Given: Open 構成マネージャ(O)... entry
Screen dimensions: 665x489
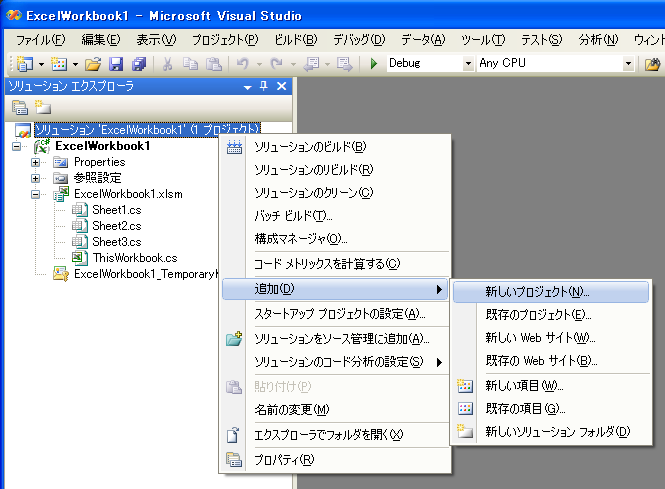Looking at the screenshot, I should point(335,239).
